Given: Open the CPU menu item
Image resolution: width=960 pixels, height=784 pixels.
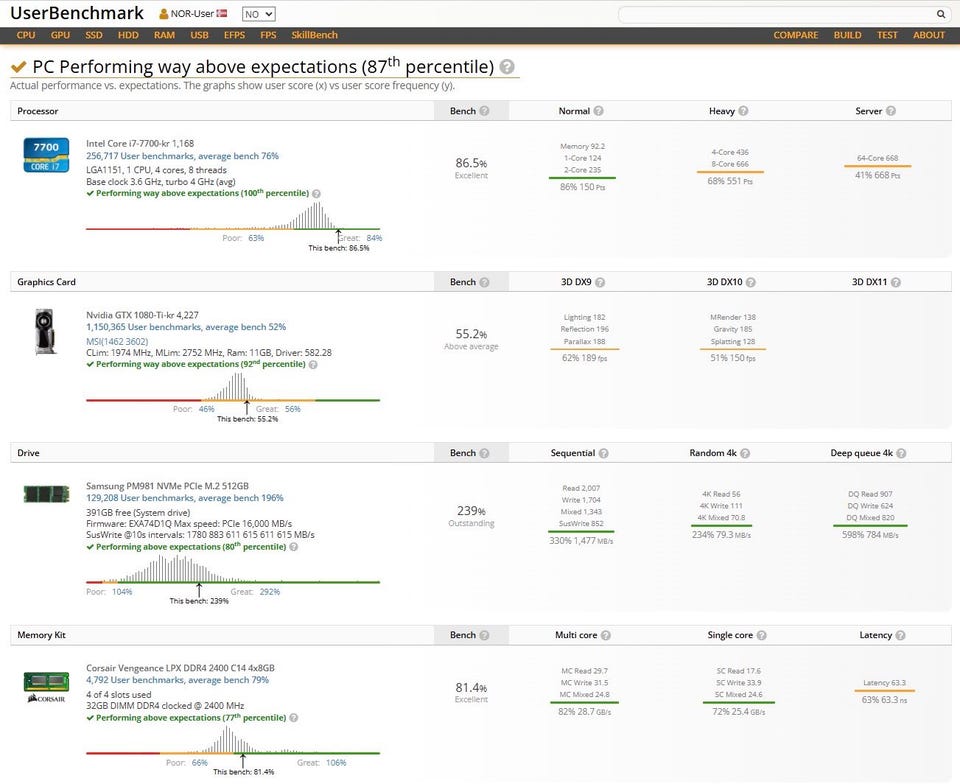Looking at the screenshot, I should (26, 35).
